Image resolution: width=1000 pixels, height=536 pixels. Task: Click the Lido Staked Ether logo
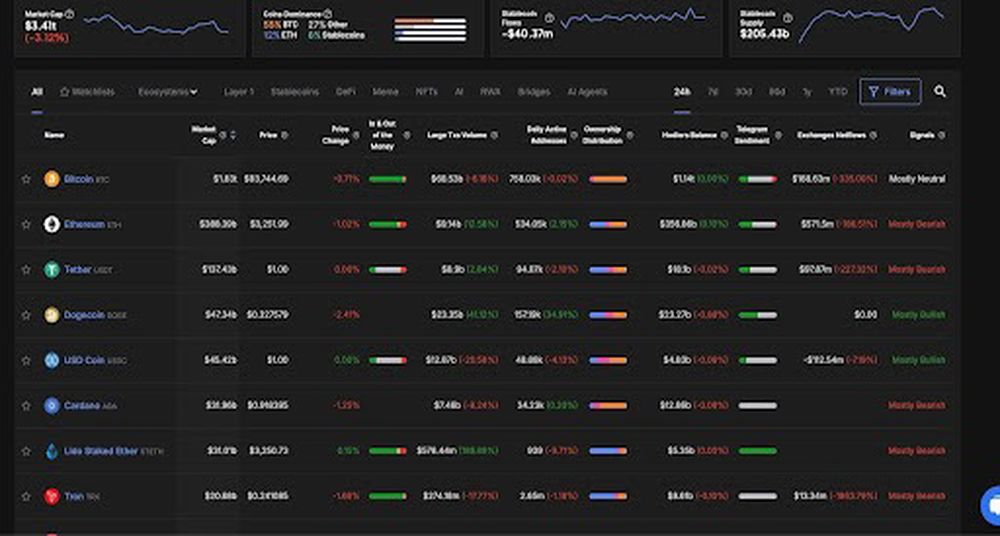coord(52,451)
